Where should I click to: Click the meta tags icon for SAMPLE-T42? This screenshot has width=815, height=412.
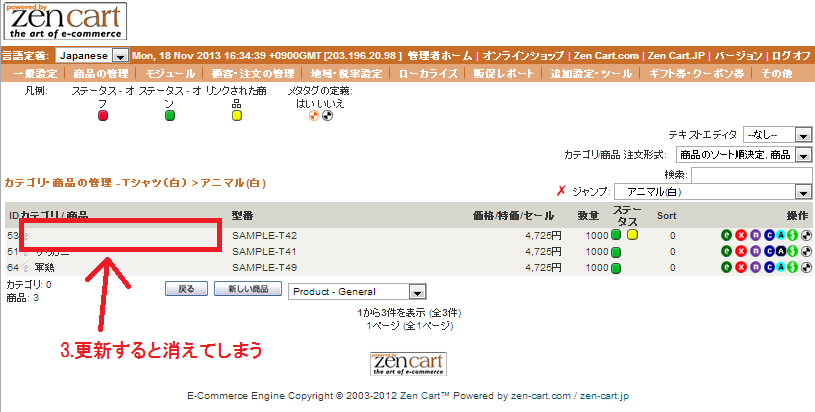pos(806,236)
